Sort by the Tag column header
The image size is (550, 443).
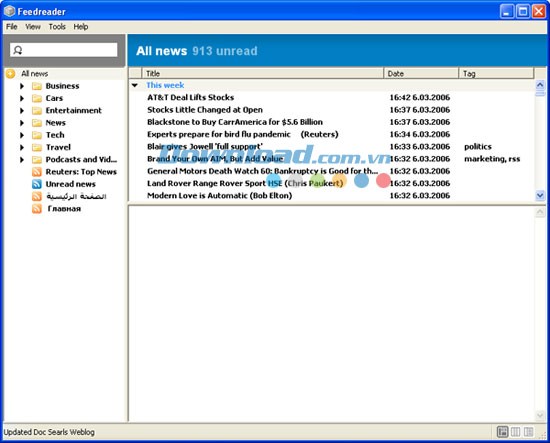tap(496, 73)
